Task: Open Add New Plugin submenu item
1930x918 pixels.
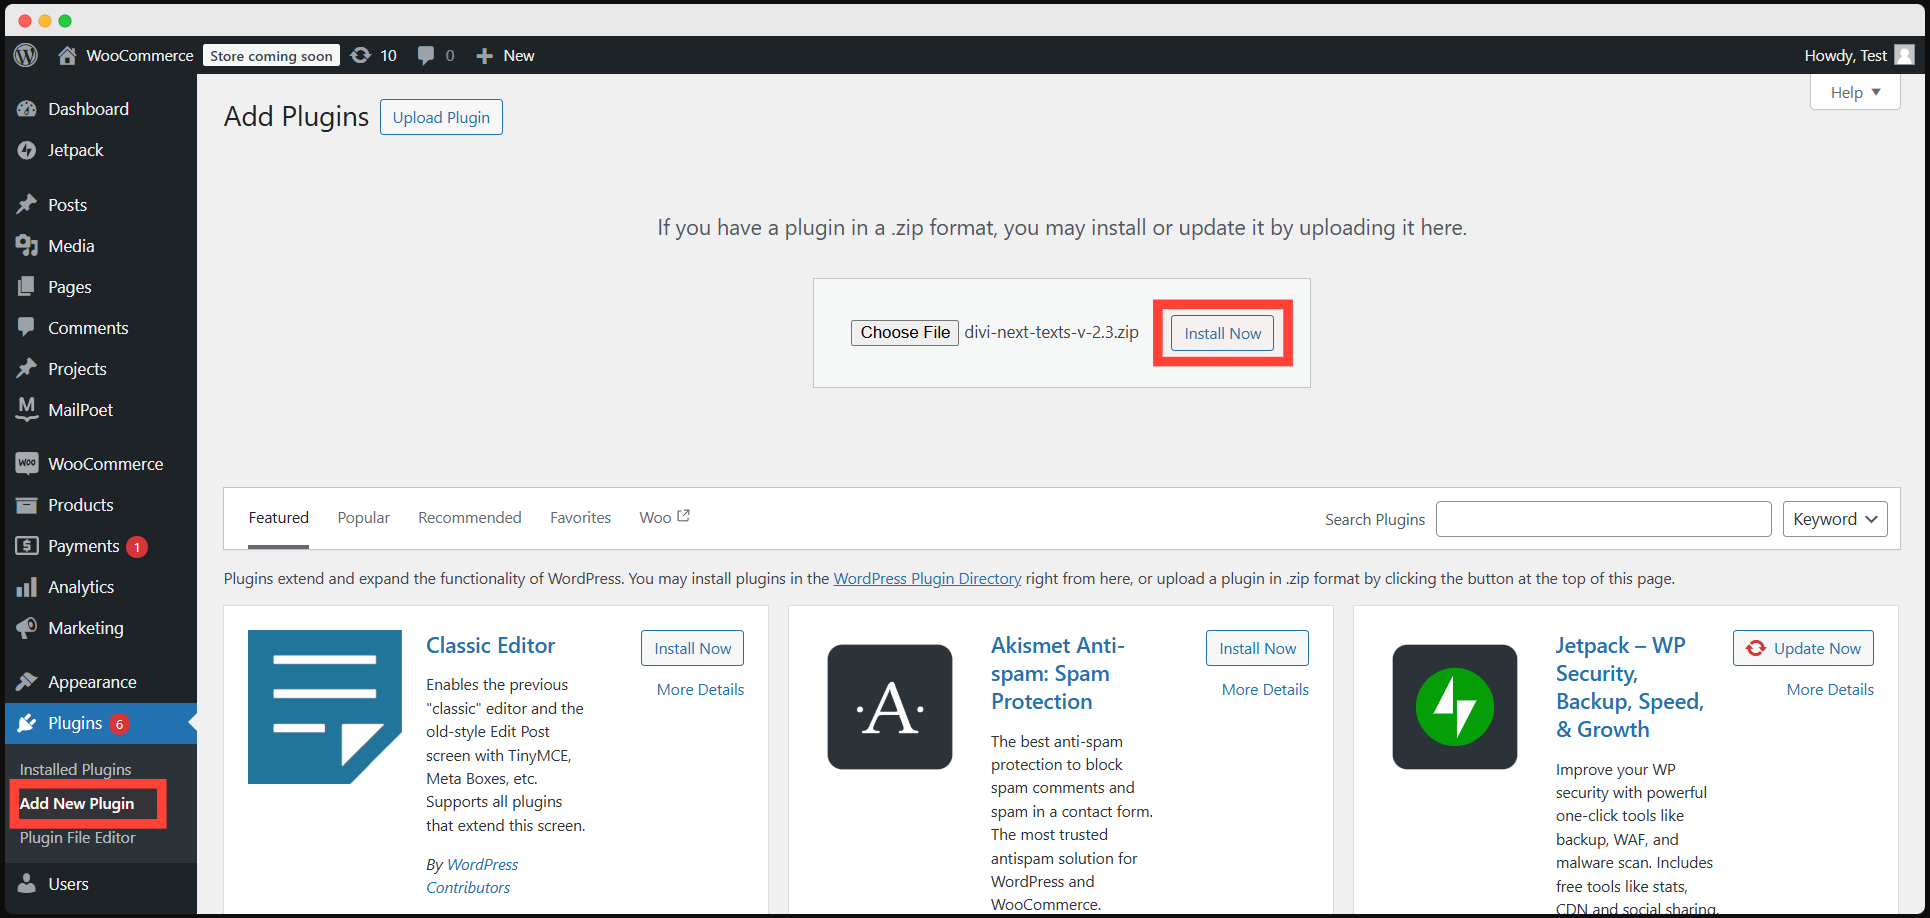Action: [77, 803]
